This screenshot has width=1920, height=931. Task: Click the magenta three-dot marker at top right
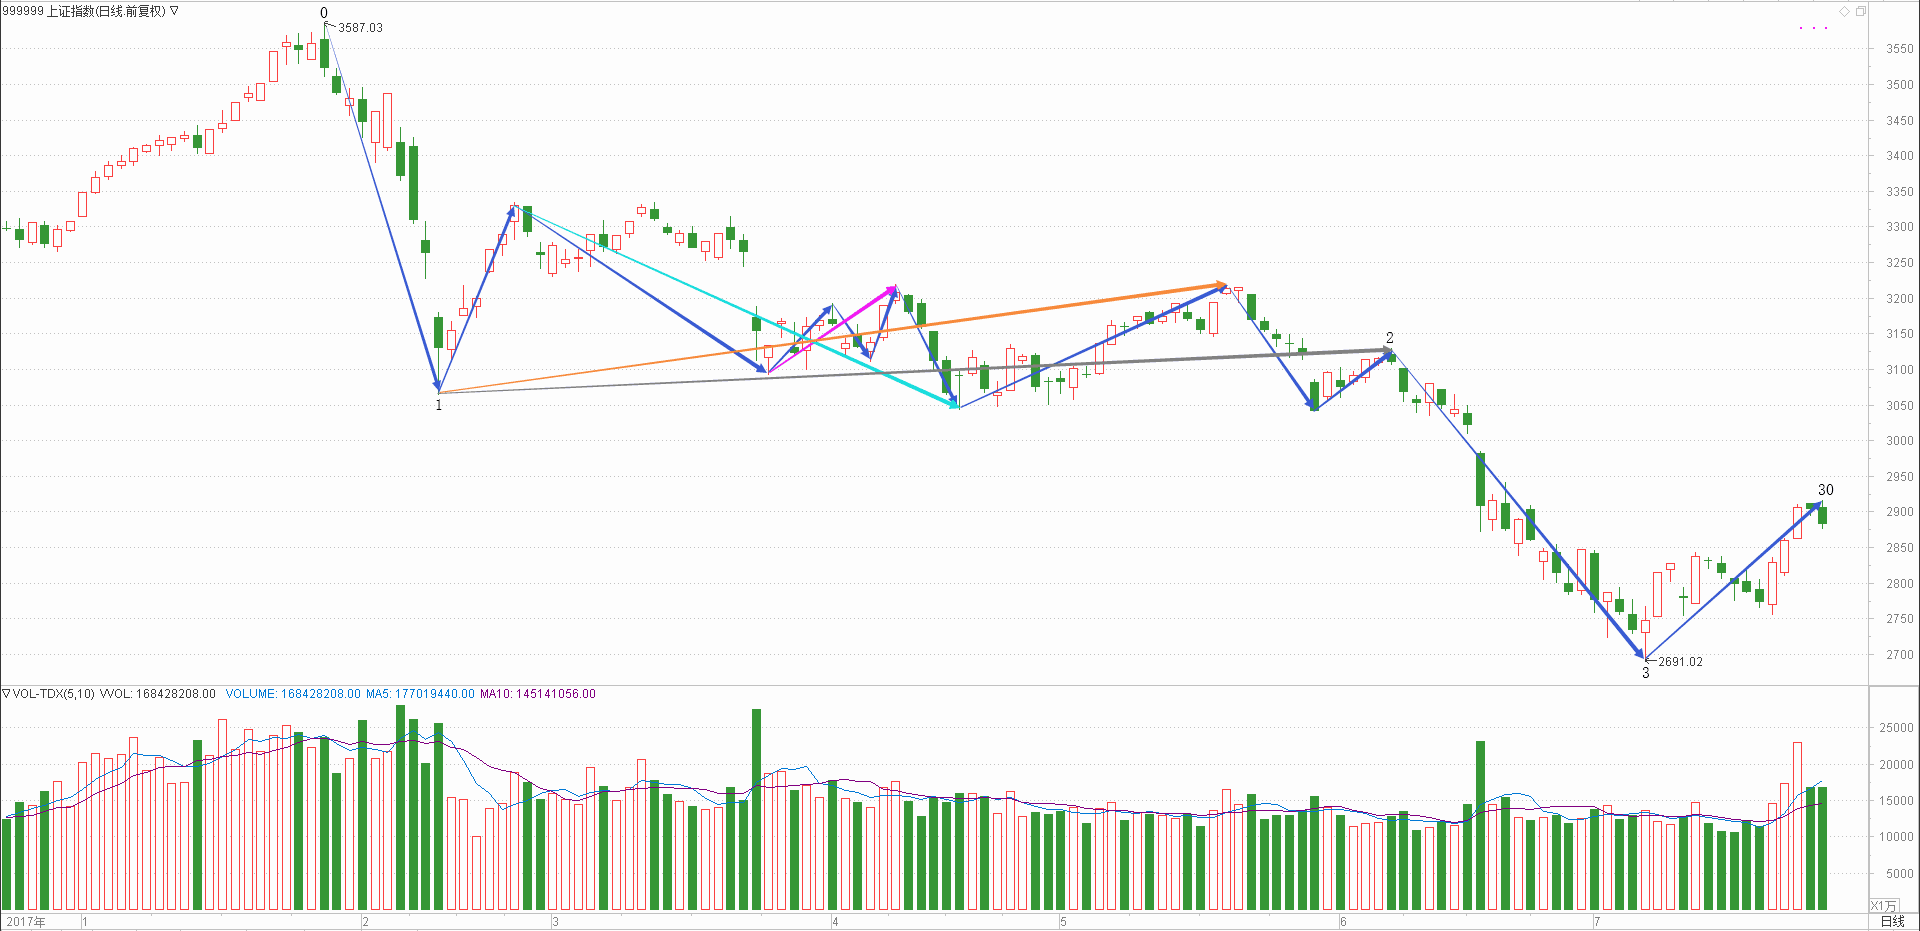point(1813,28)
